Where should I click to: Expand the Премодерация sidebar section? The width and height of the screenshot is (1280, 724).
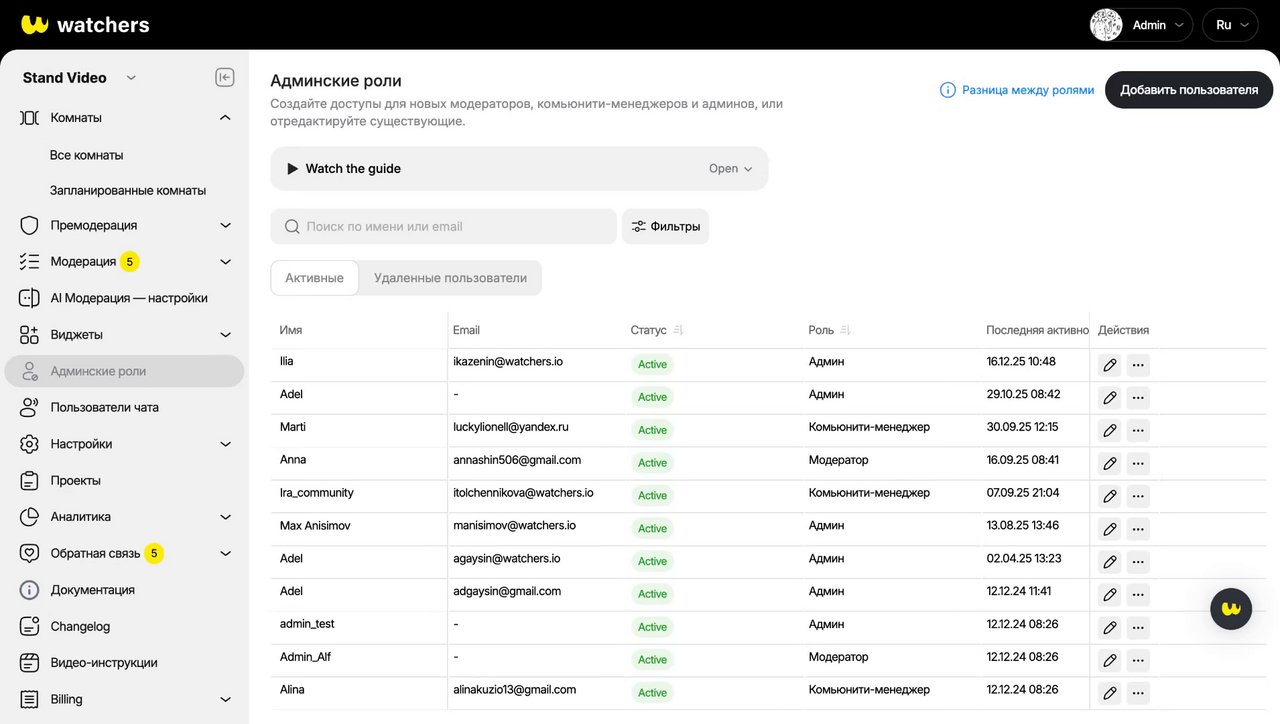[x=225, y=225]
